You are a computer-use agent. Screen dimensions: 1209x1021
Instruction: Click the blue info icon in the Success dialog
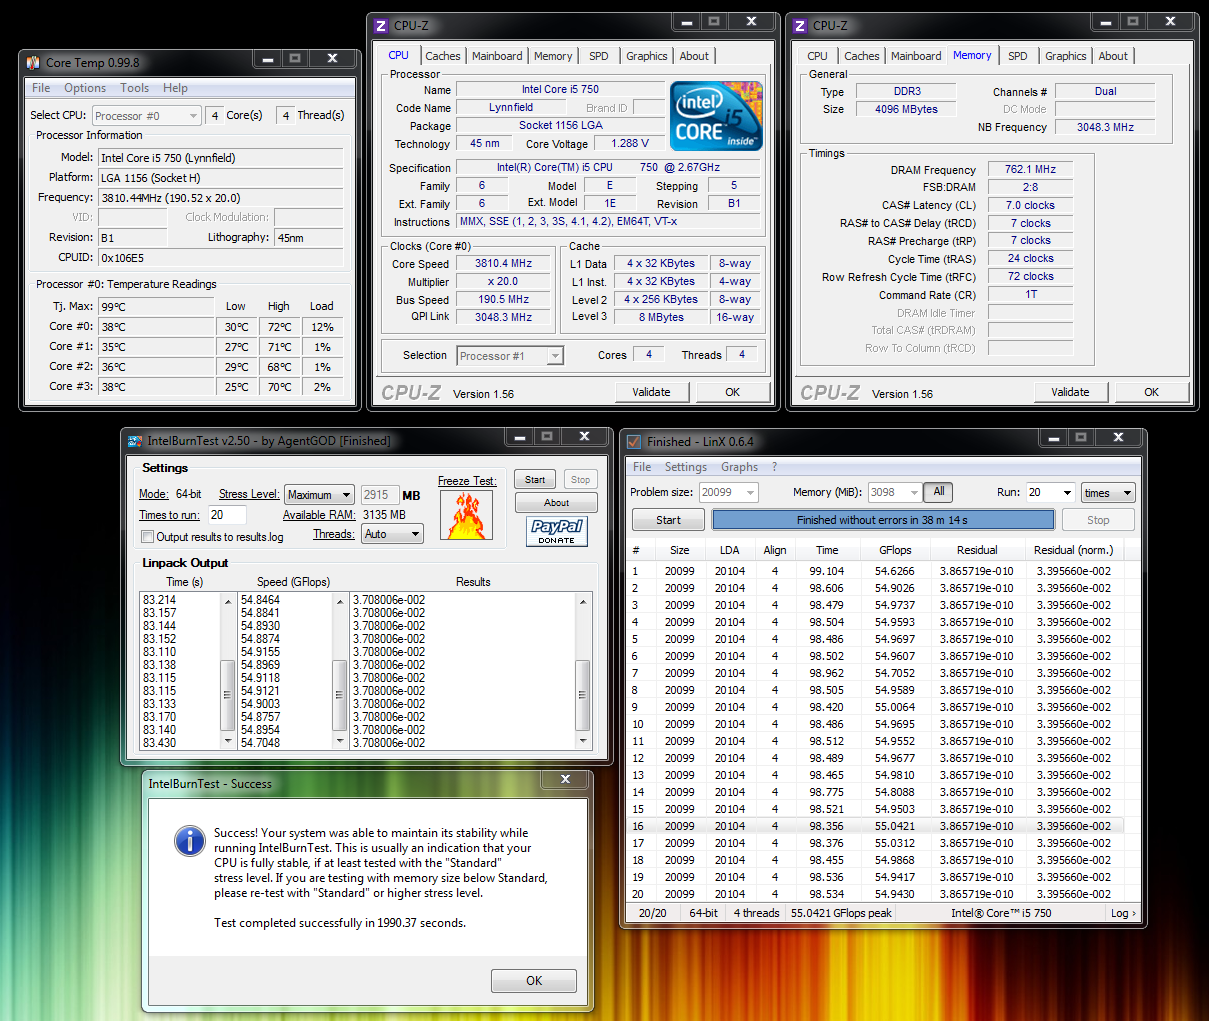point(189,840)
